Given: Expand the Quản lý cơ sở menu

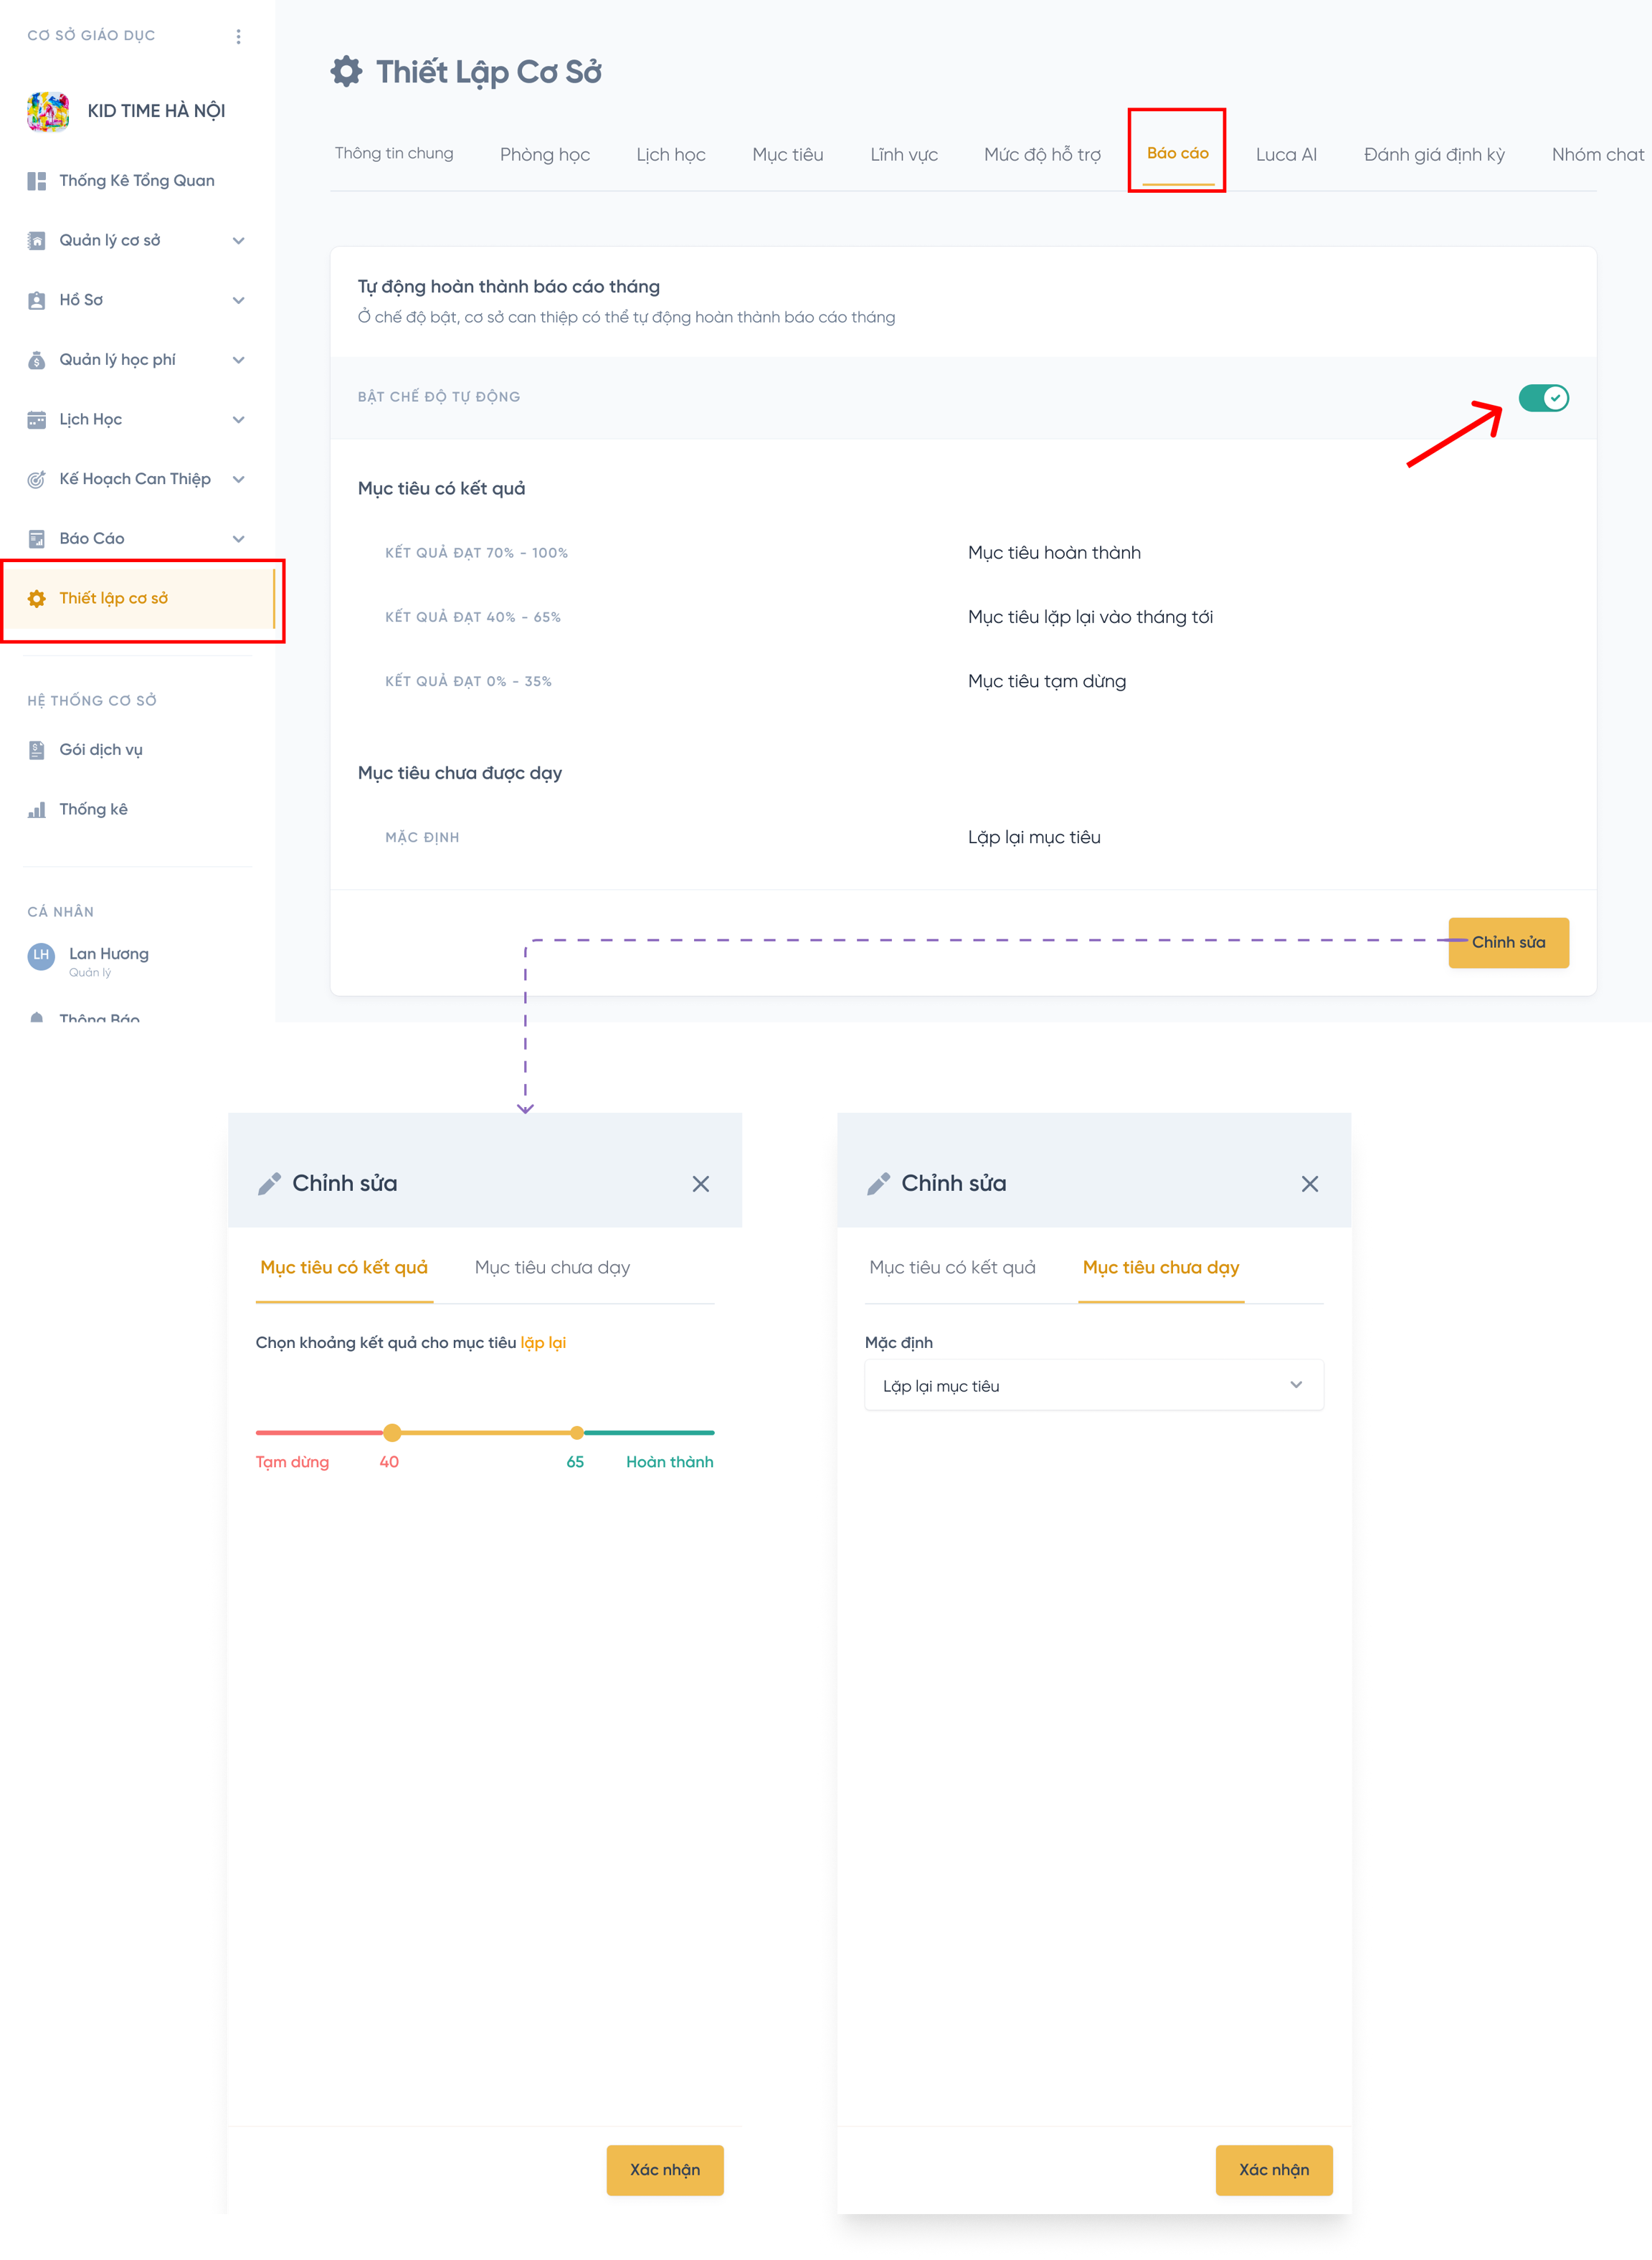Looking at the screenshot, I should 238,241.
